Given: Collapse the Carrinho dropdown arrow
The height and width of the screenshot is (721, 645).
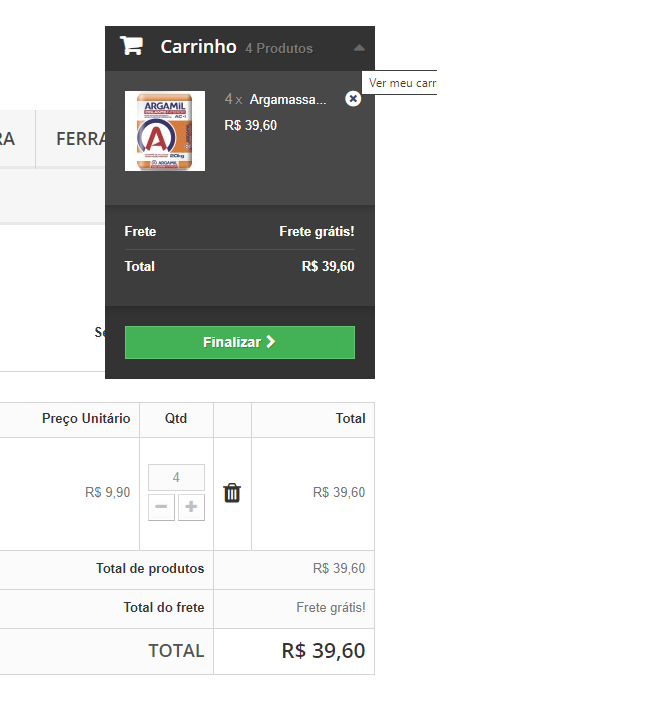Looking at the screenshot, I should point(360,48).
